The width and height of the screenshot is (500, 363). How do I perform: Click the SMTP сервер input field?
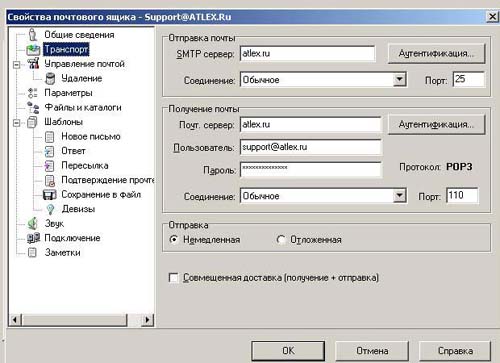307,53
